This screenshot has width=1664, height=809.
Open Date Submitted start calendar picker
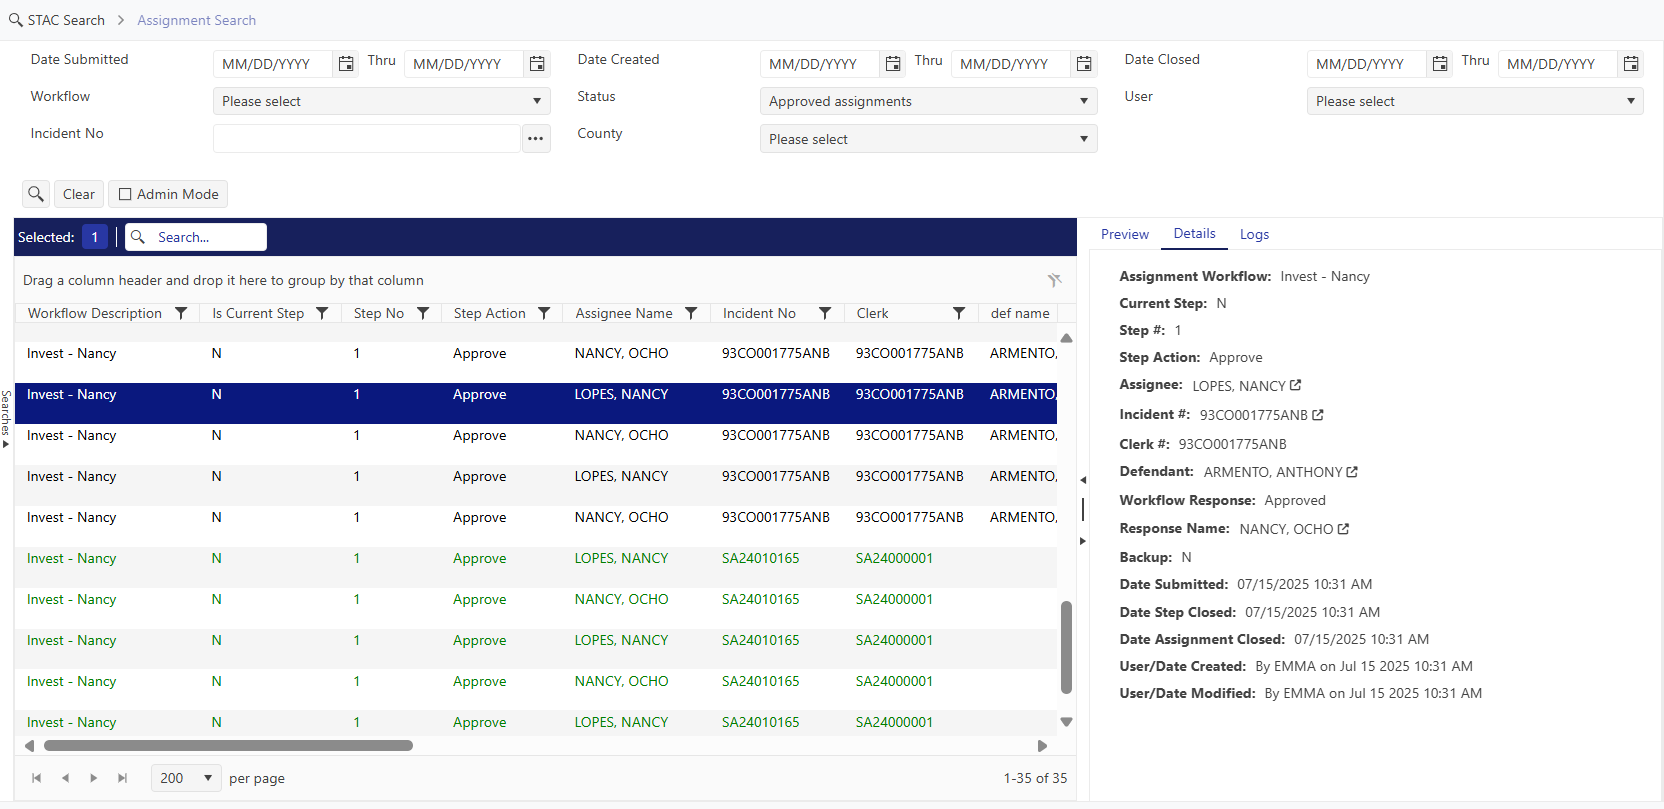coord(346,64)
